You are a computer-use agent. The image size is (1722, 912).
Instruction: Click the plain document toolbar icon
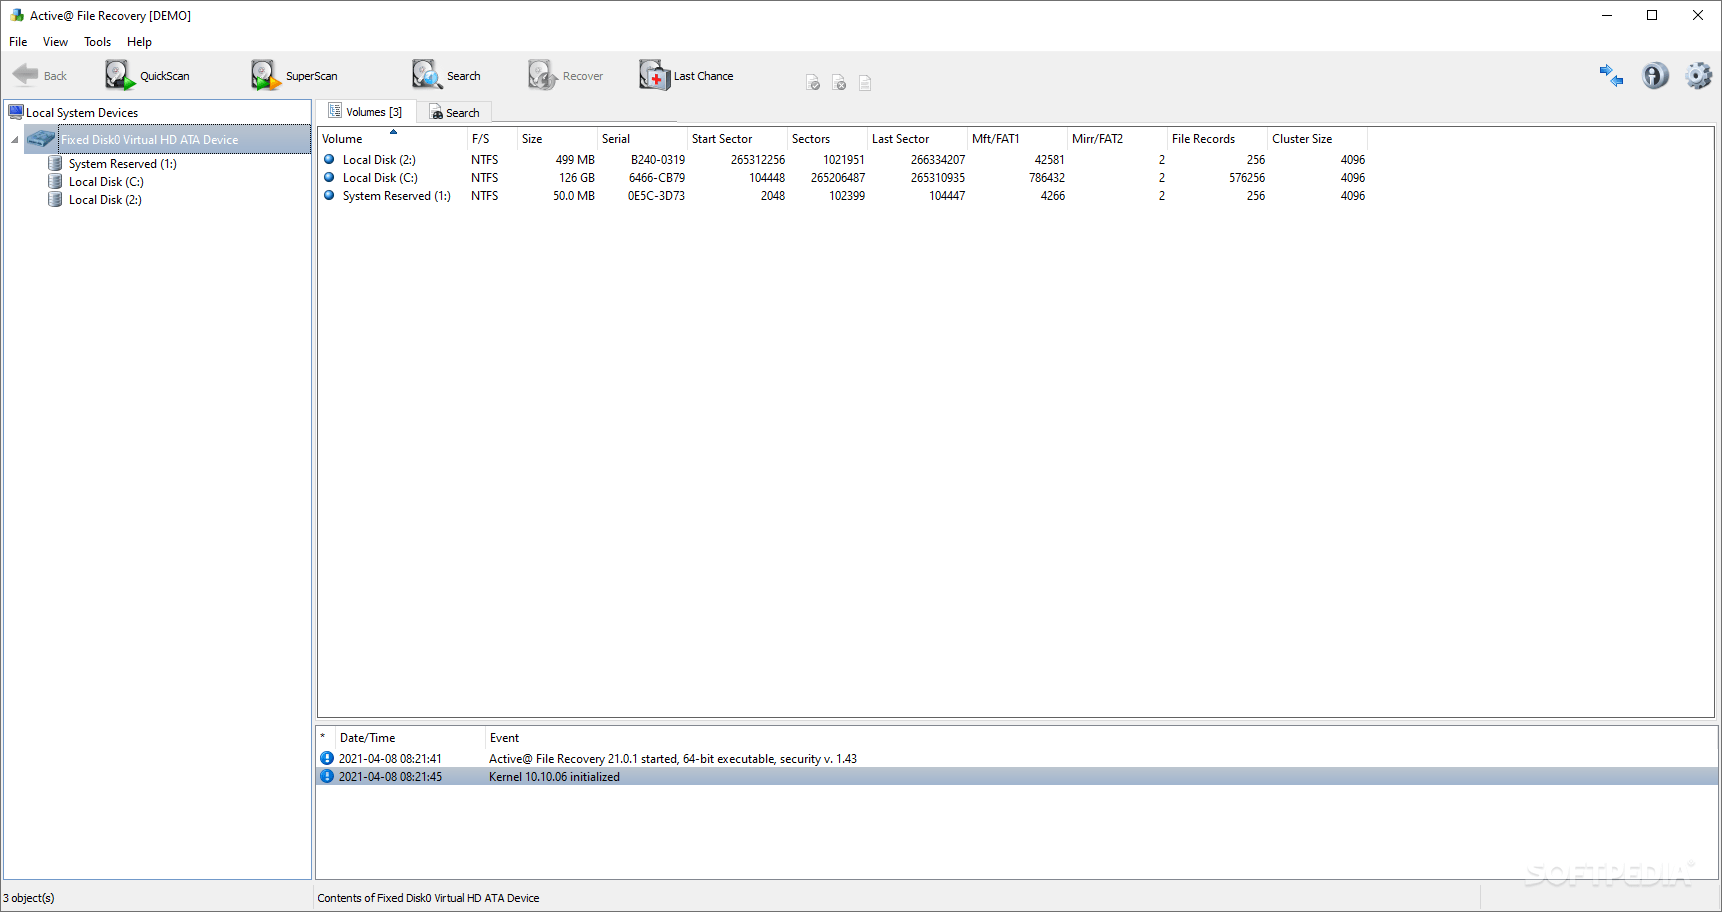pyautogui.click(x=865, y=83)
